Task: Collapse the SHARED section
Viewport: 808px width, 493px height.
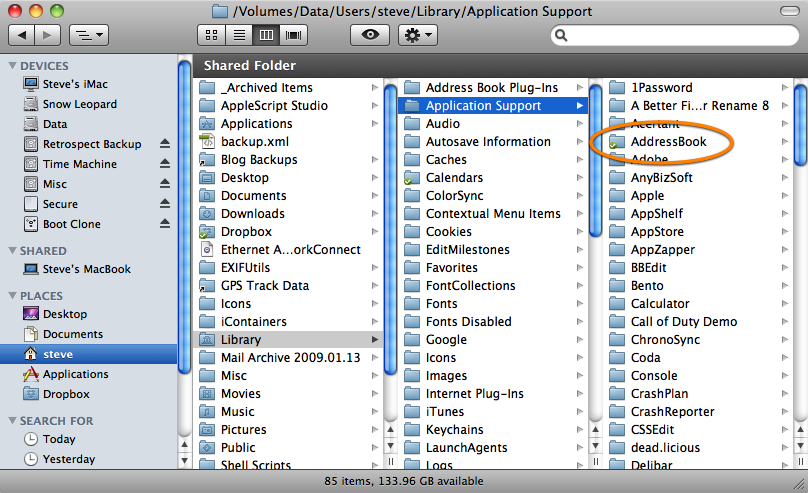Action: pos(12,251)
